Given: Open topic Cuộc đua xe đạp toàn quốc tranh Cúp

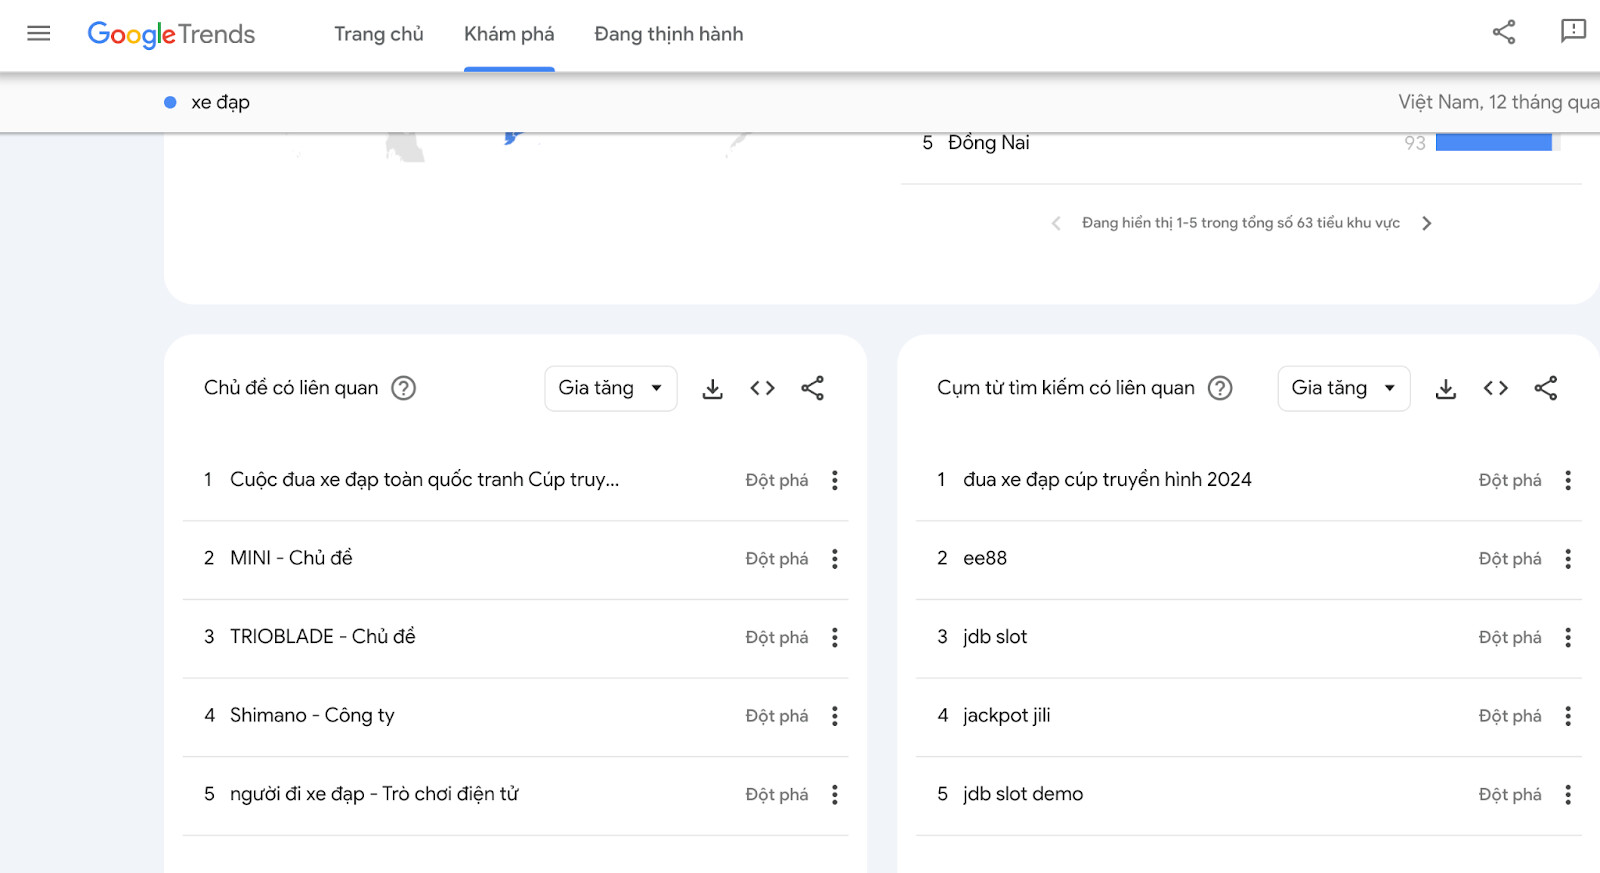Looking at the screenshot, I should click(425, 480).
